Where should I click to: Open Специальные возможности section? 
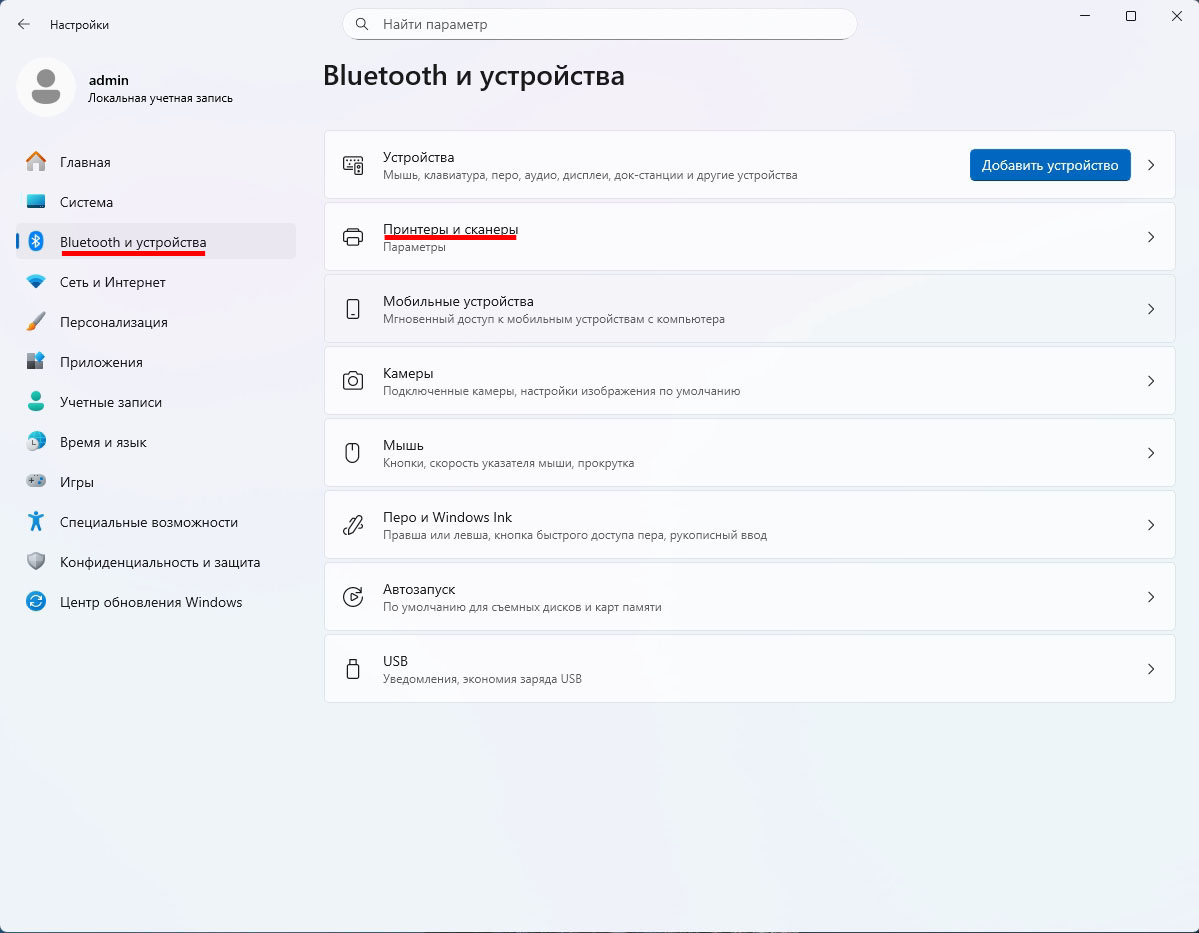pyautogui.click(x=156, y=522)
